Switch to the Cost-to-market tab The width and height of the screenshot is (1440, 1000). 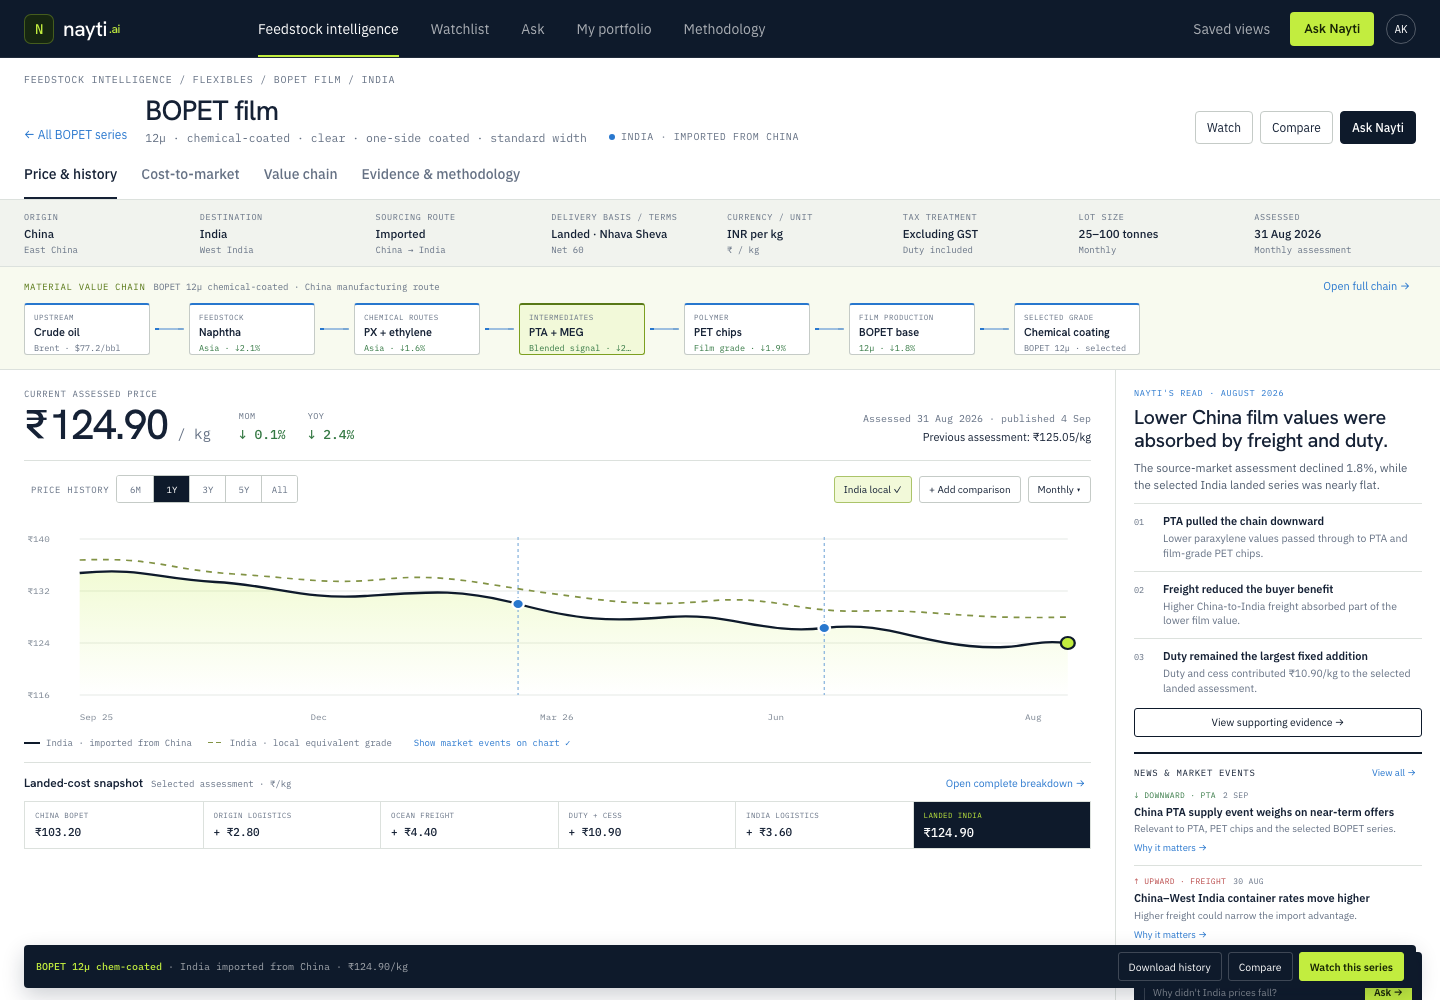click(x=190, y=174)
